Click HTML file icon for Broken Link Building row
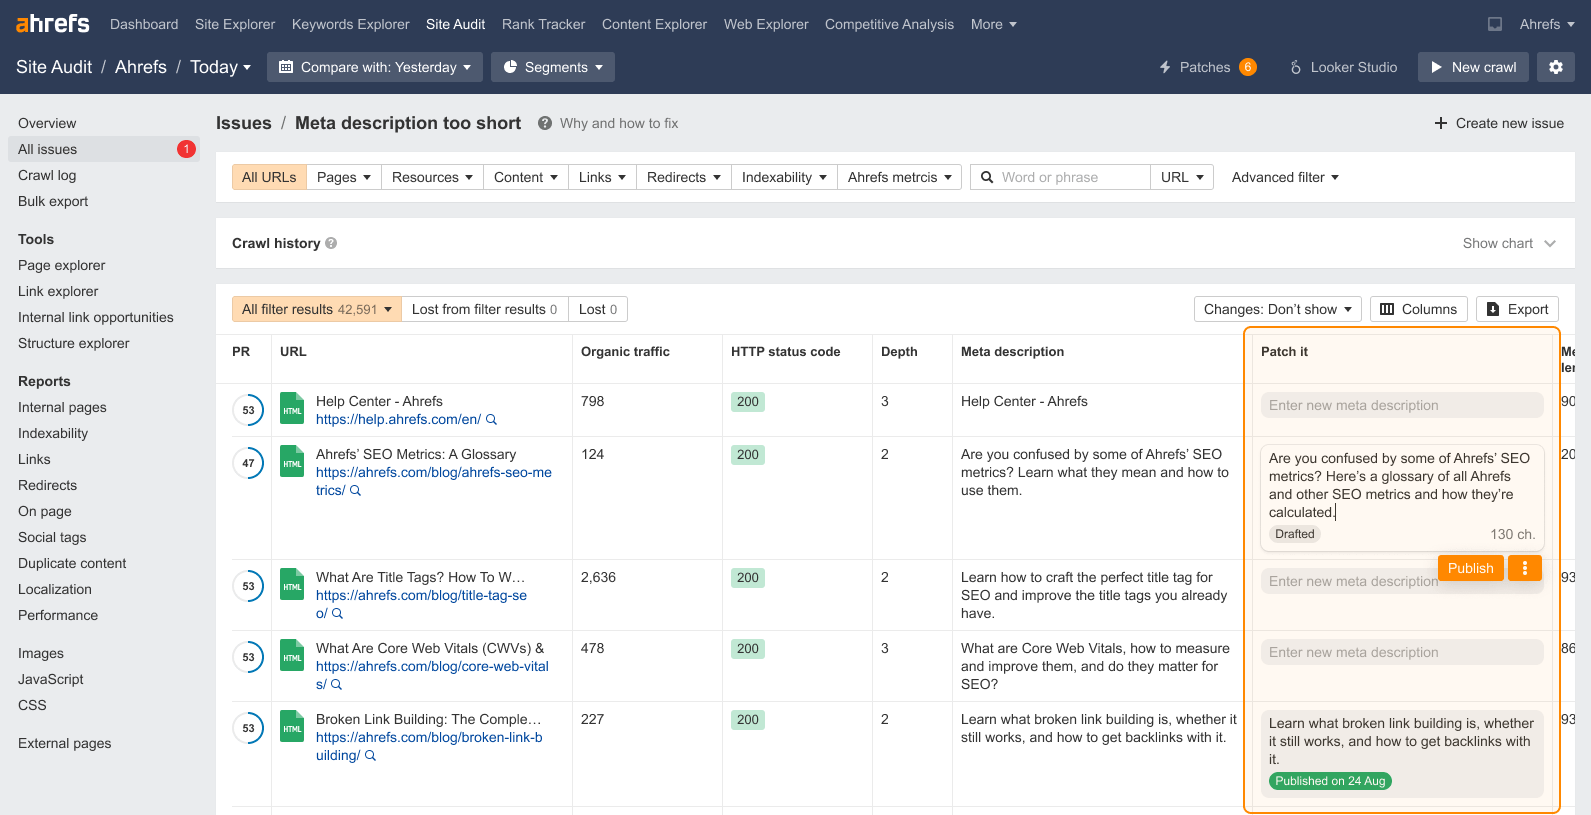 click(x=292, y=726)
